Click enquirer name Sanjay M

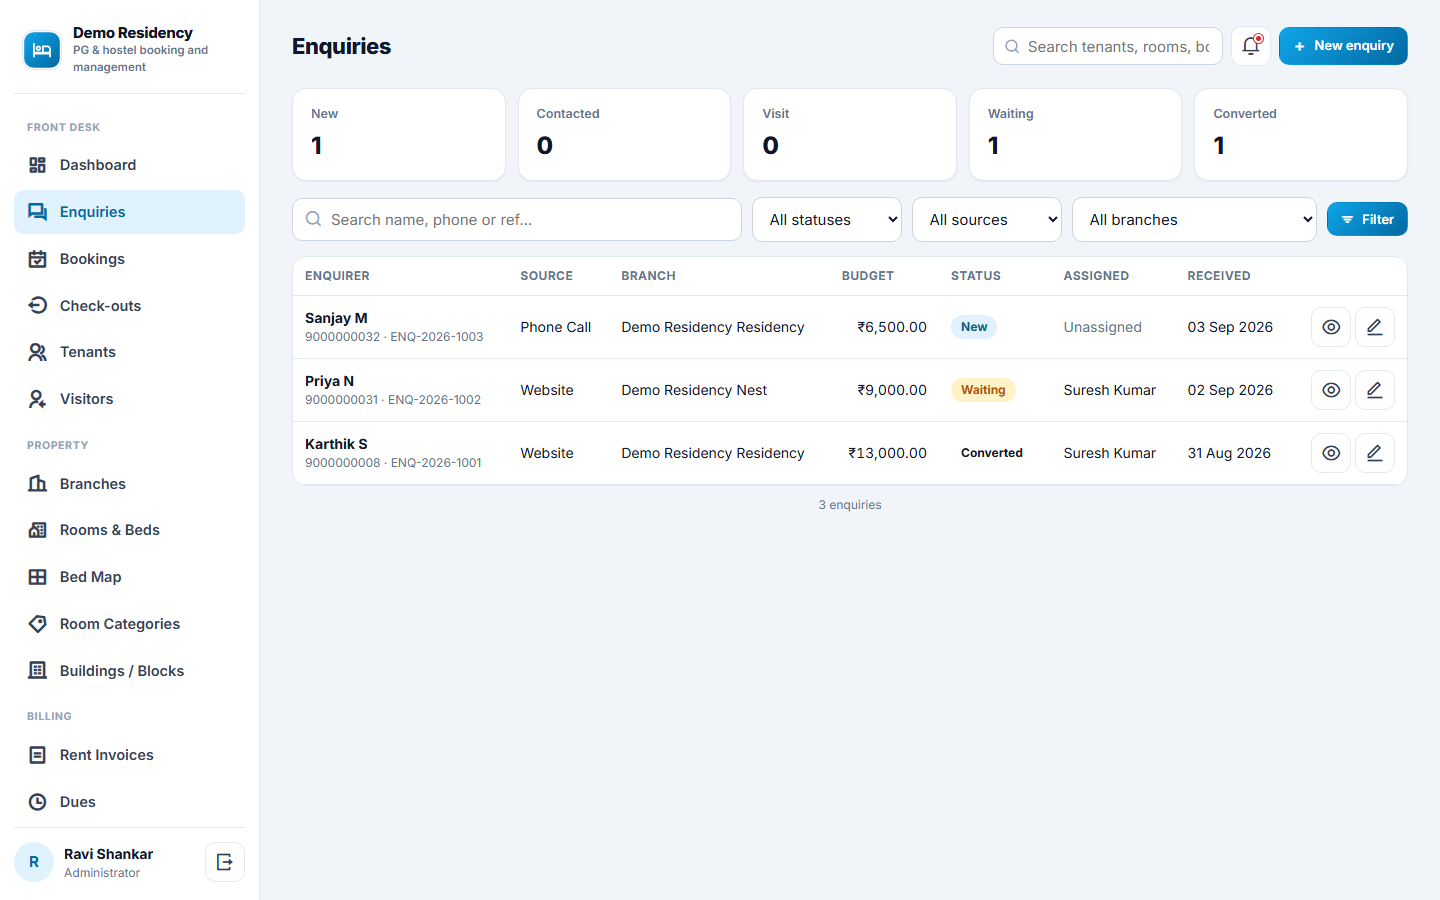[x=336, y=318]
